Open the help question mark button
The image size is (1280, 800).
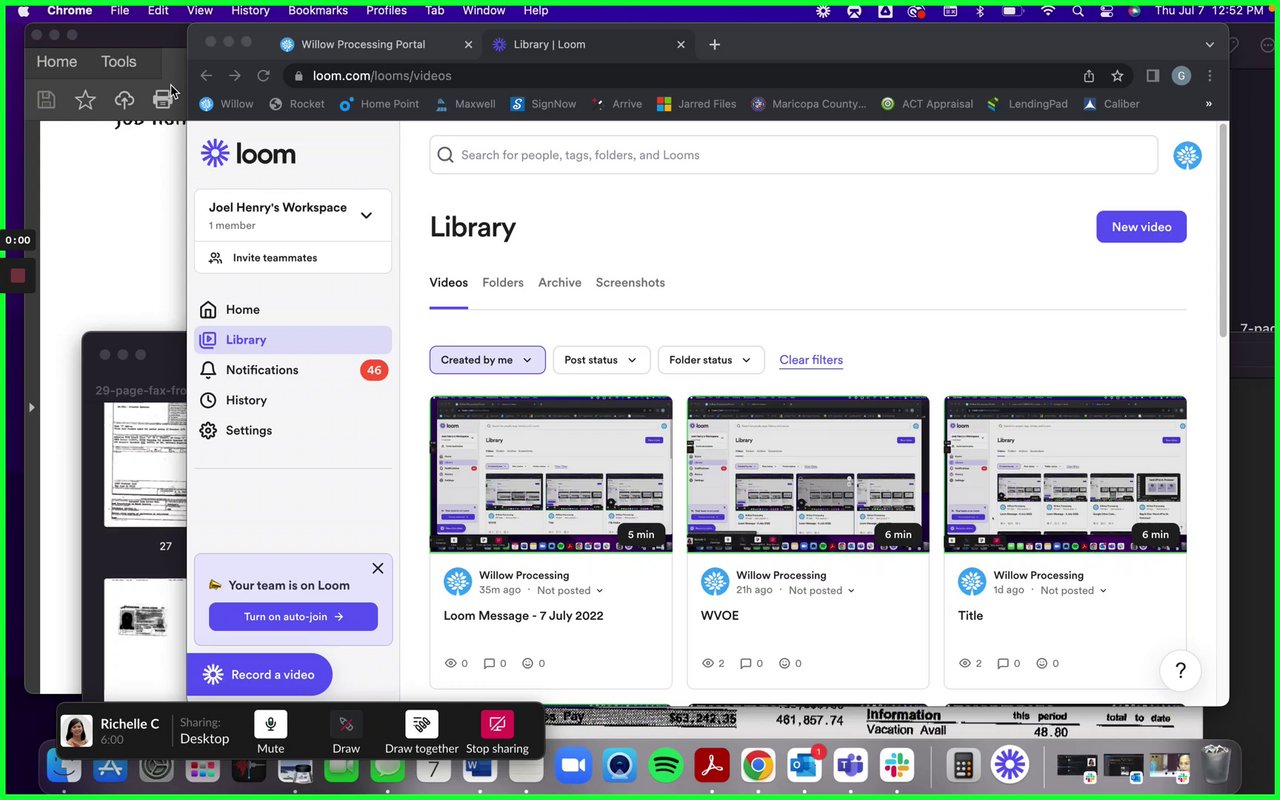1180,671
